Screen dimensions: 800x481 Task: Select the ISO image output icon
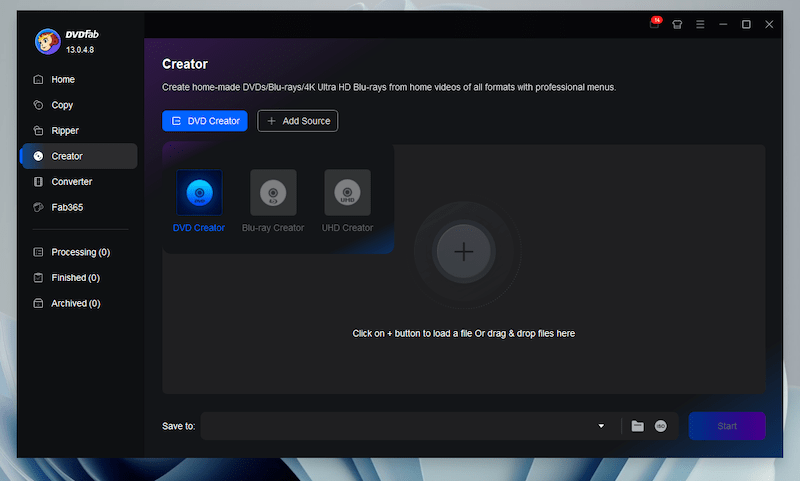pyautogui.click(x=661, y=426)
